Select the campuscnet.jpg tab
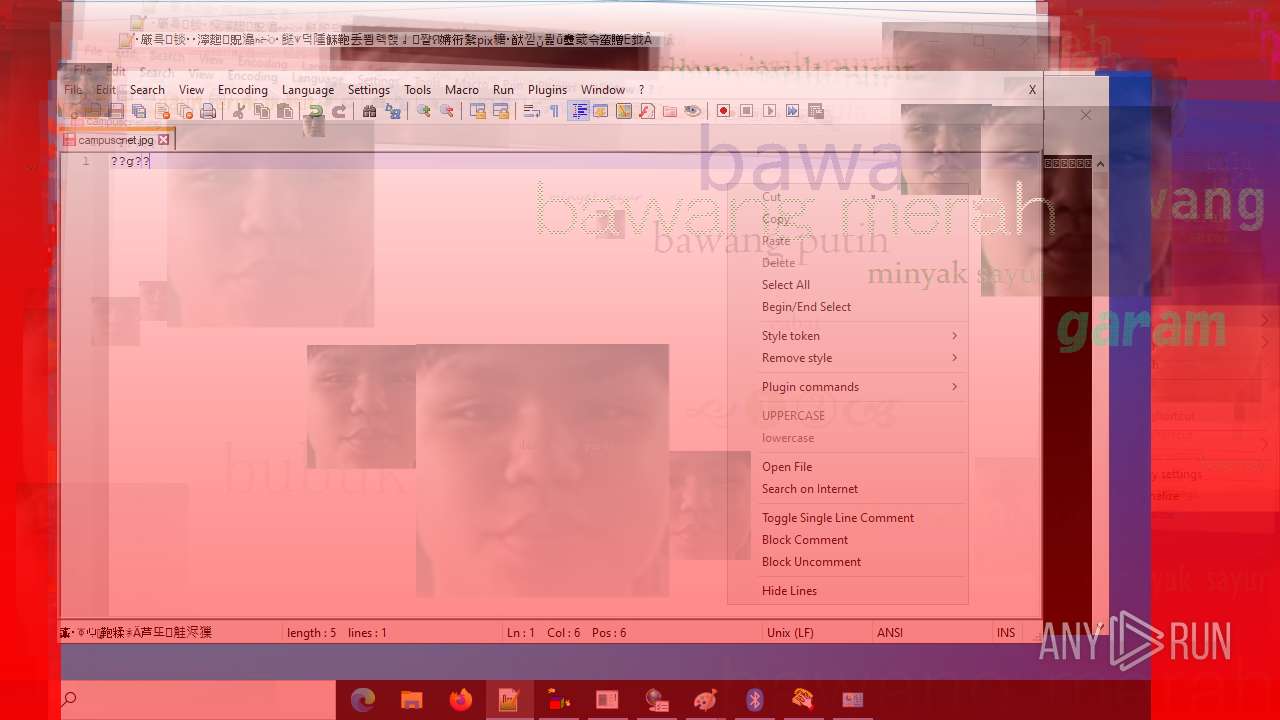Viewport: 1280px width, 720px height. pyautogui.click(x=116, y=140)
